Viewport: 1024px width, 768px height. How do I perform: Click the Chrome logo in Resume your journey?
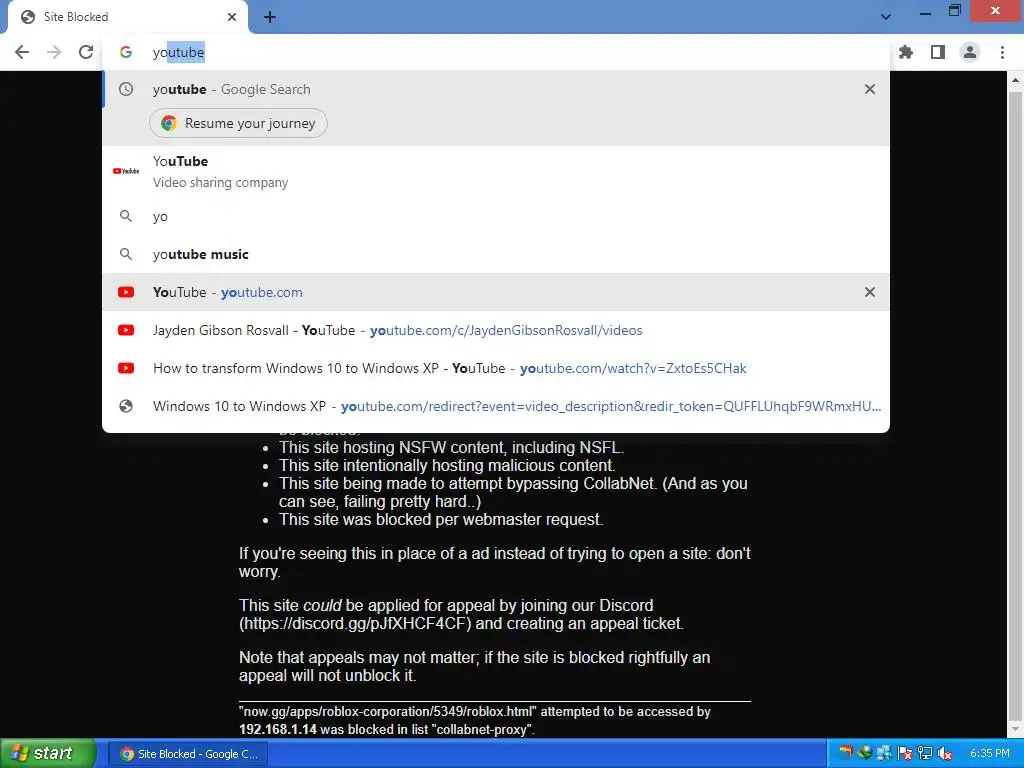(169, 123)
